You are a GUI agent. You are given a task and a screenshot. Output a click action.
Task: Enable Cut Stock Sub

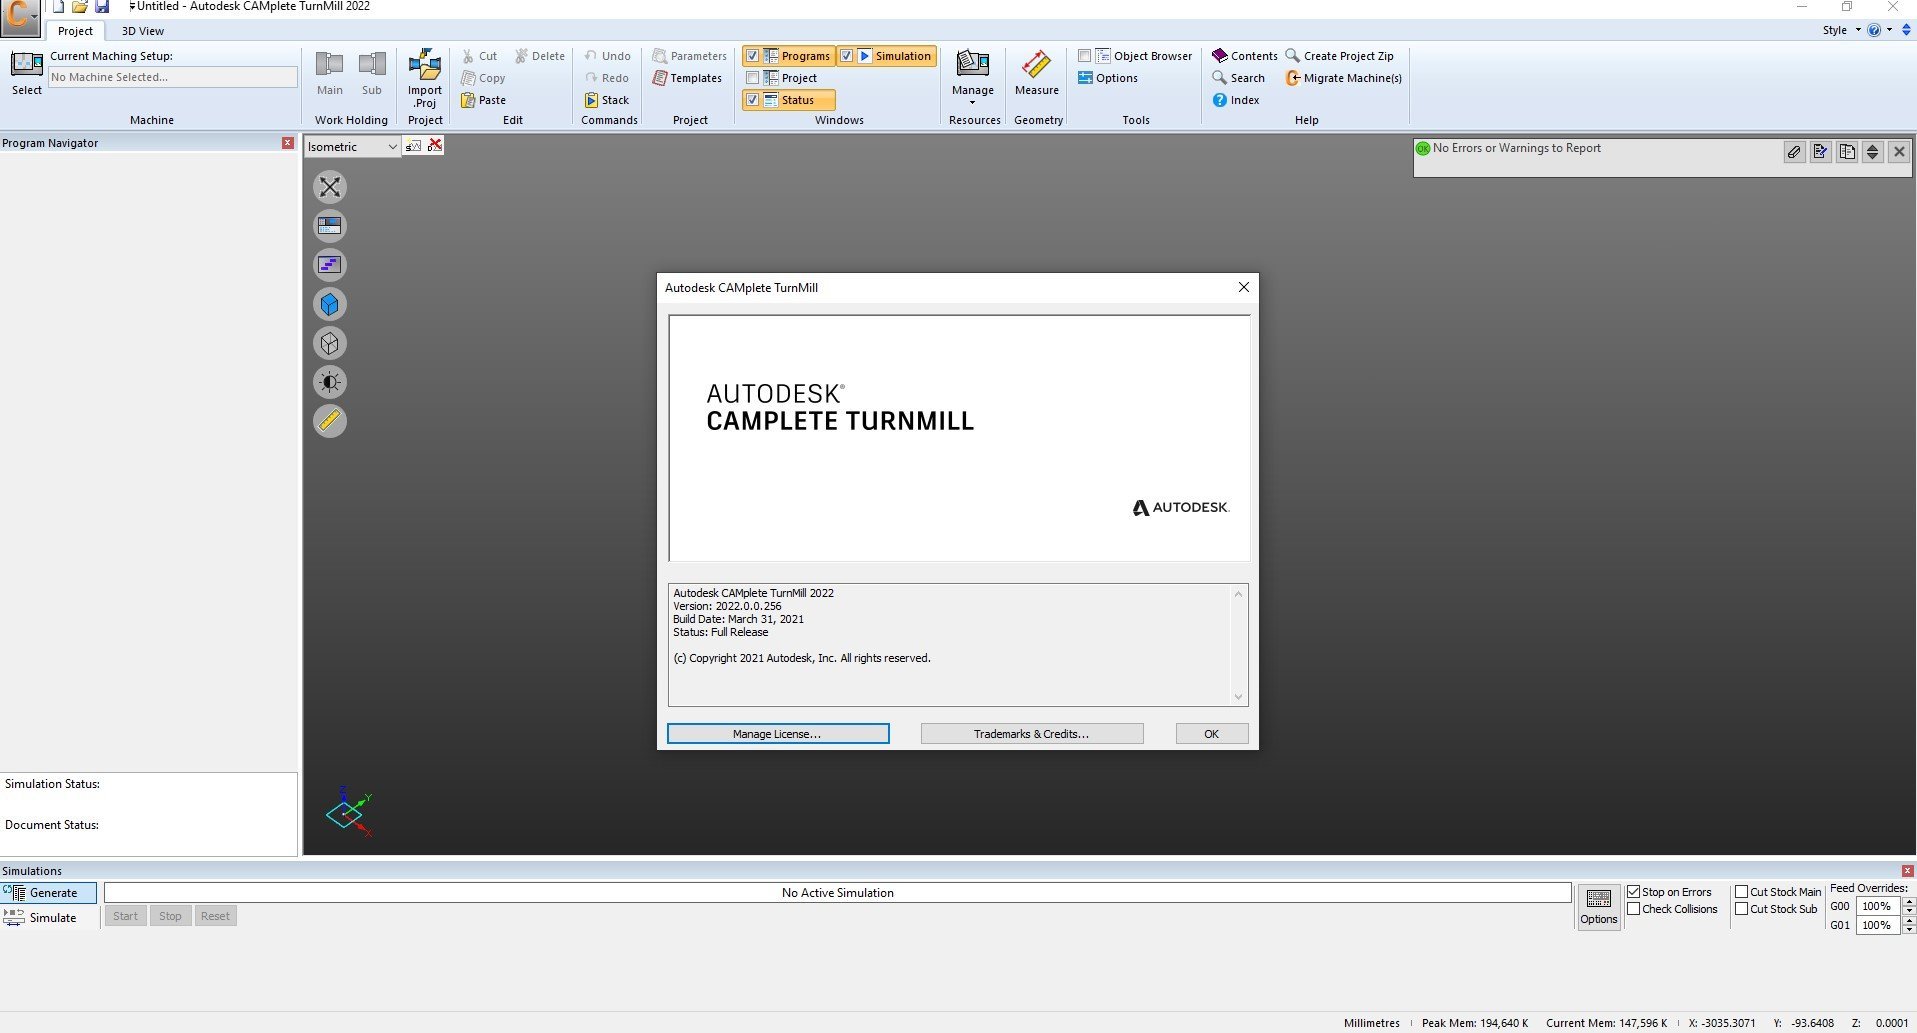[1742, 909]
